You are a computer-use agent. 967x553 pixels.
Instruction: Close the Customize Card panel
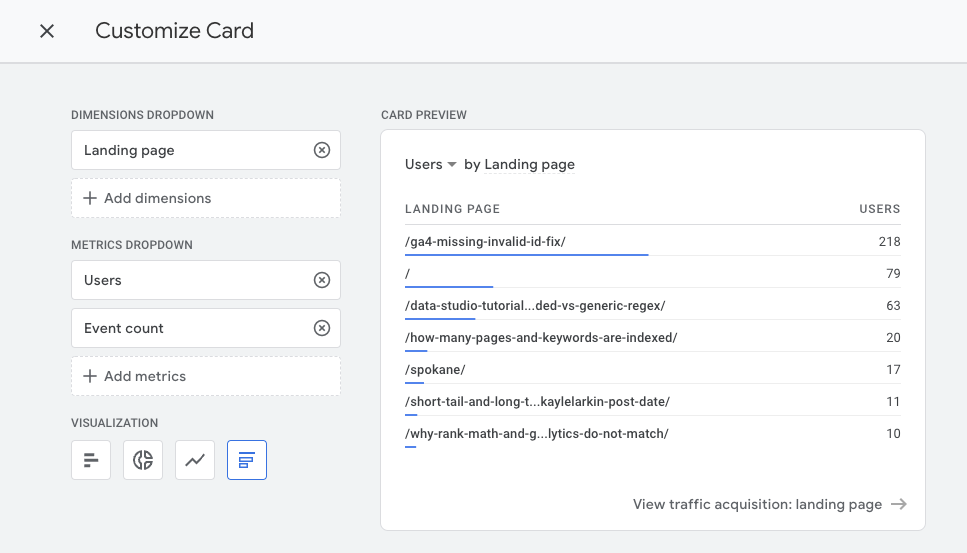click(x=47, y=31)
